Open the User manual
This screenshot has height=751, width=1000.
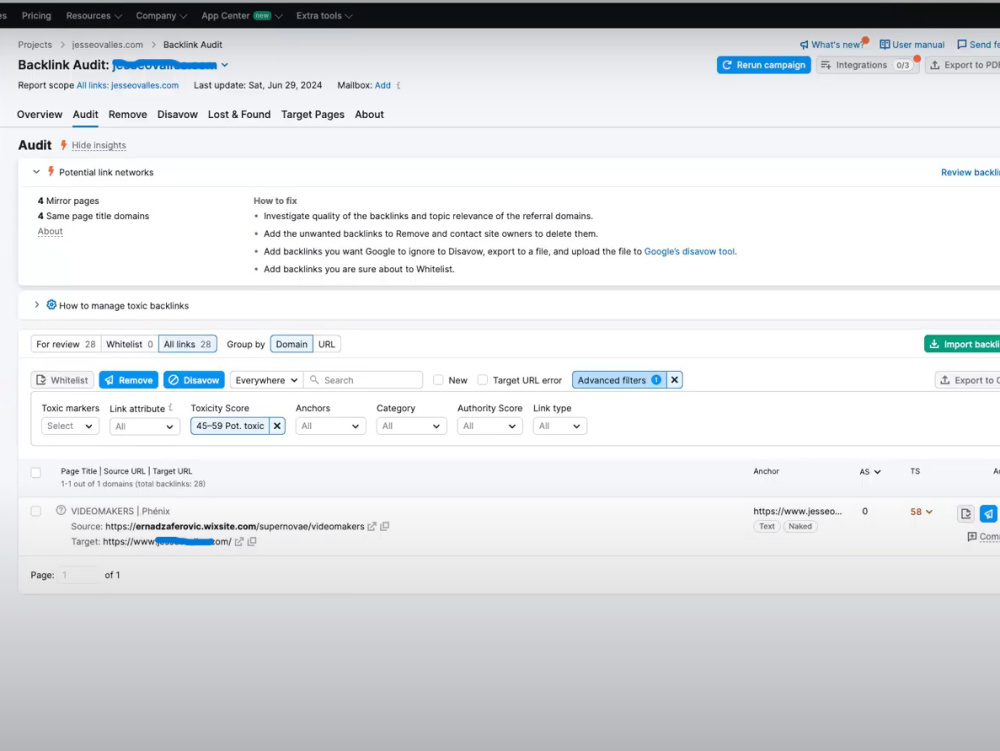tap(912, 45)
